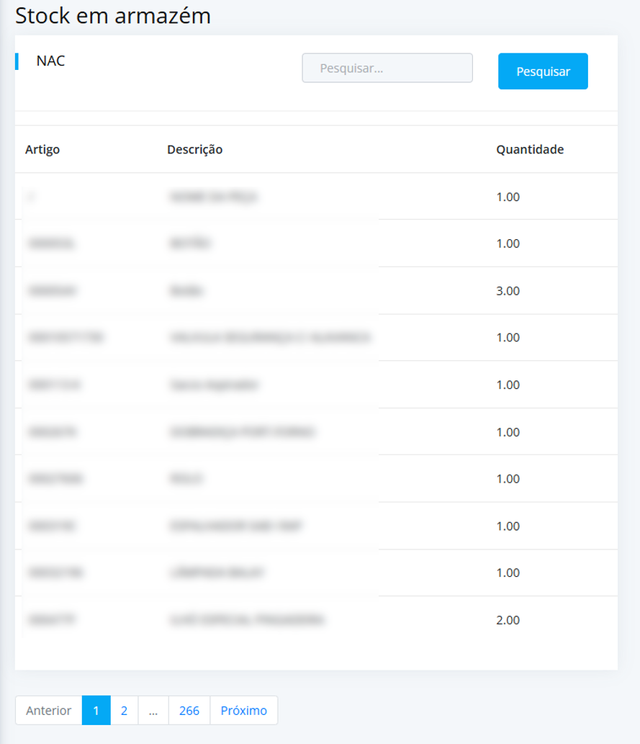Go to previous page with Anterior
The image size is (640, 744).
click(x=48, y=711)
